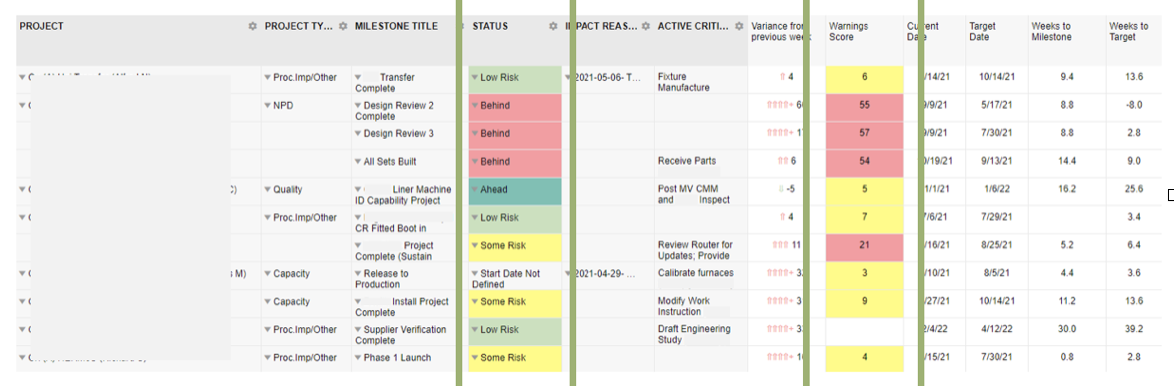Select the Modify Work Instruction cell
Image resolution: width=1174 pixels, height=386 pixels.
[x=702, y=304]
